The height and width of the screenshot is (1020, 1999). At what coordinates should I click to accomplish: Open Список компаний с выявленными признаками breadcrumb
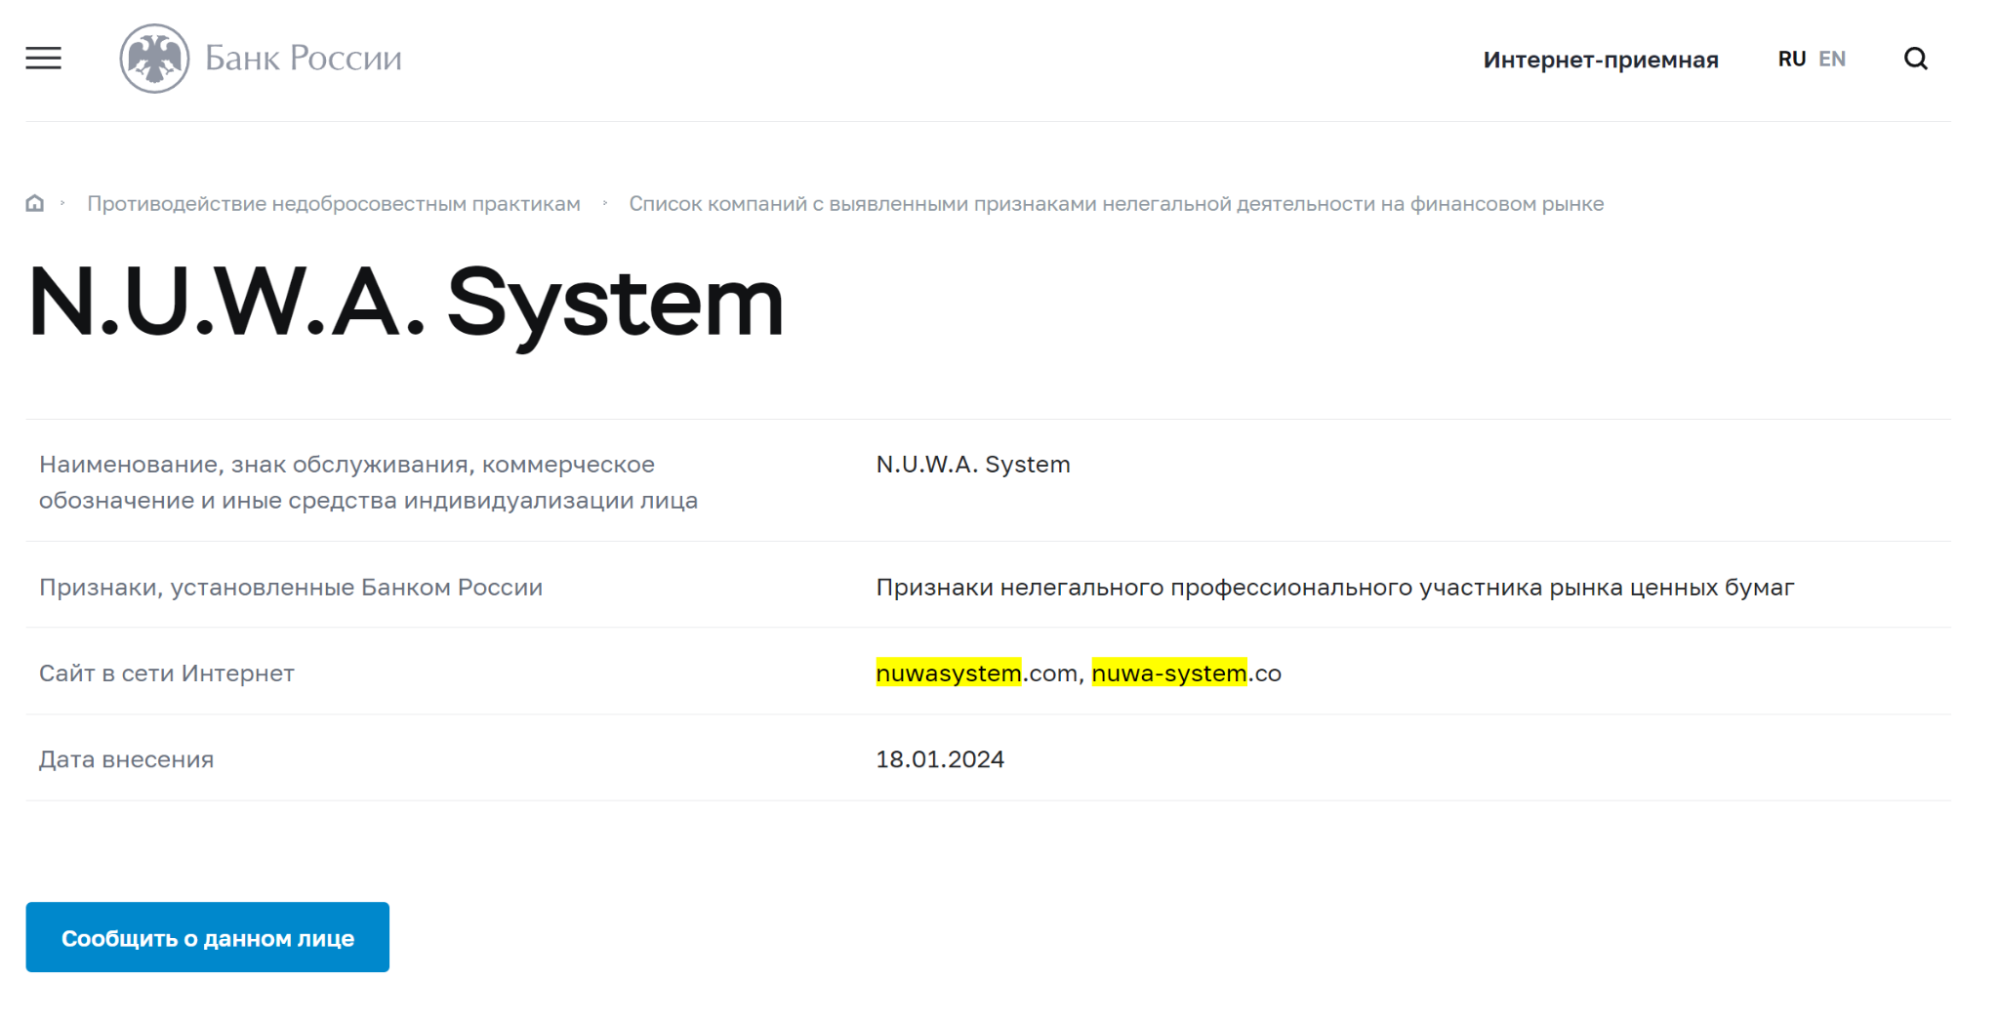[1116, 204]
